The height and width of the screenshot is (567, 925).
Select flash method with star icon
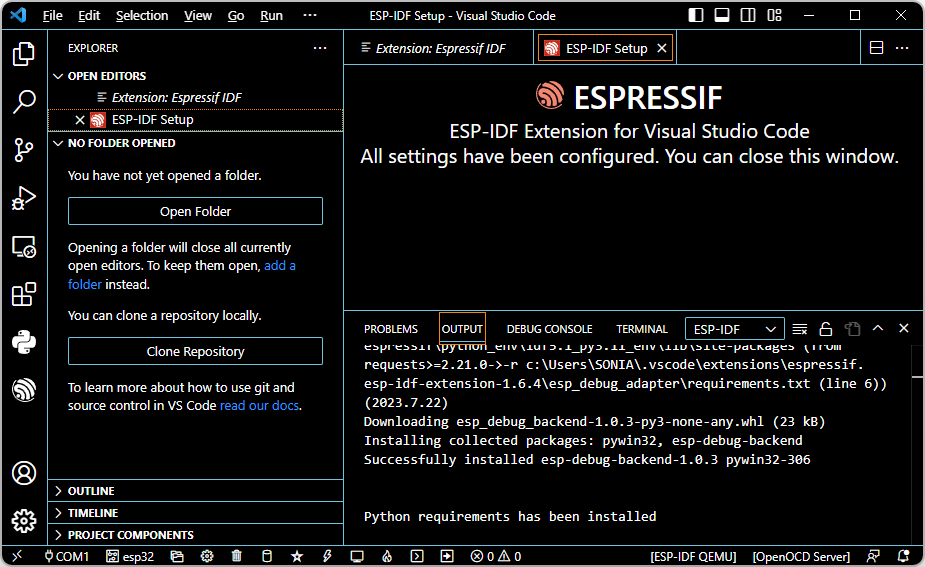[297, 556]
